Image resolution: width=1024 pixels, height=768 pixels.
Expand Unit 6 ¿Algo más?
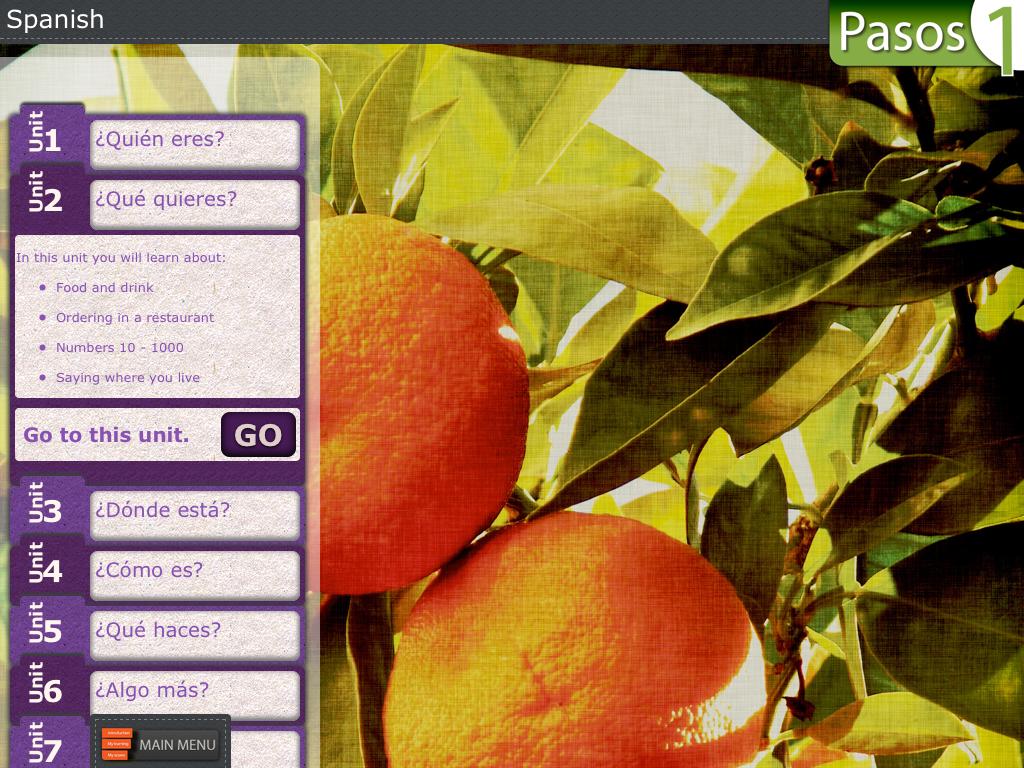pyautogui.click(x=195, y=694)
